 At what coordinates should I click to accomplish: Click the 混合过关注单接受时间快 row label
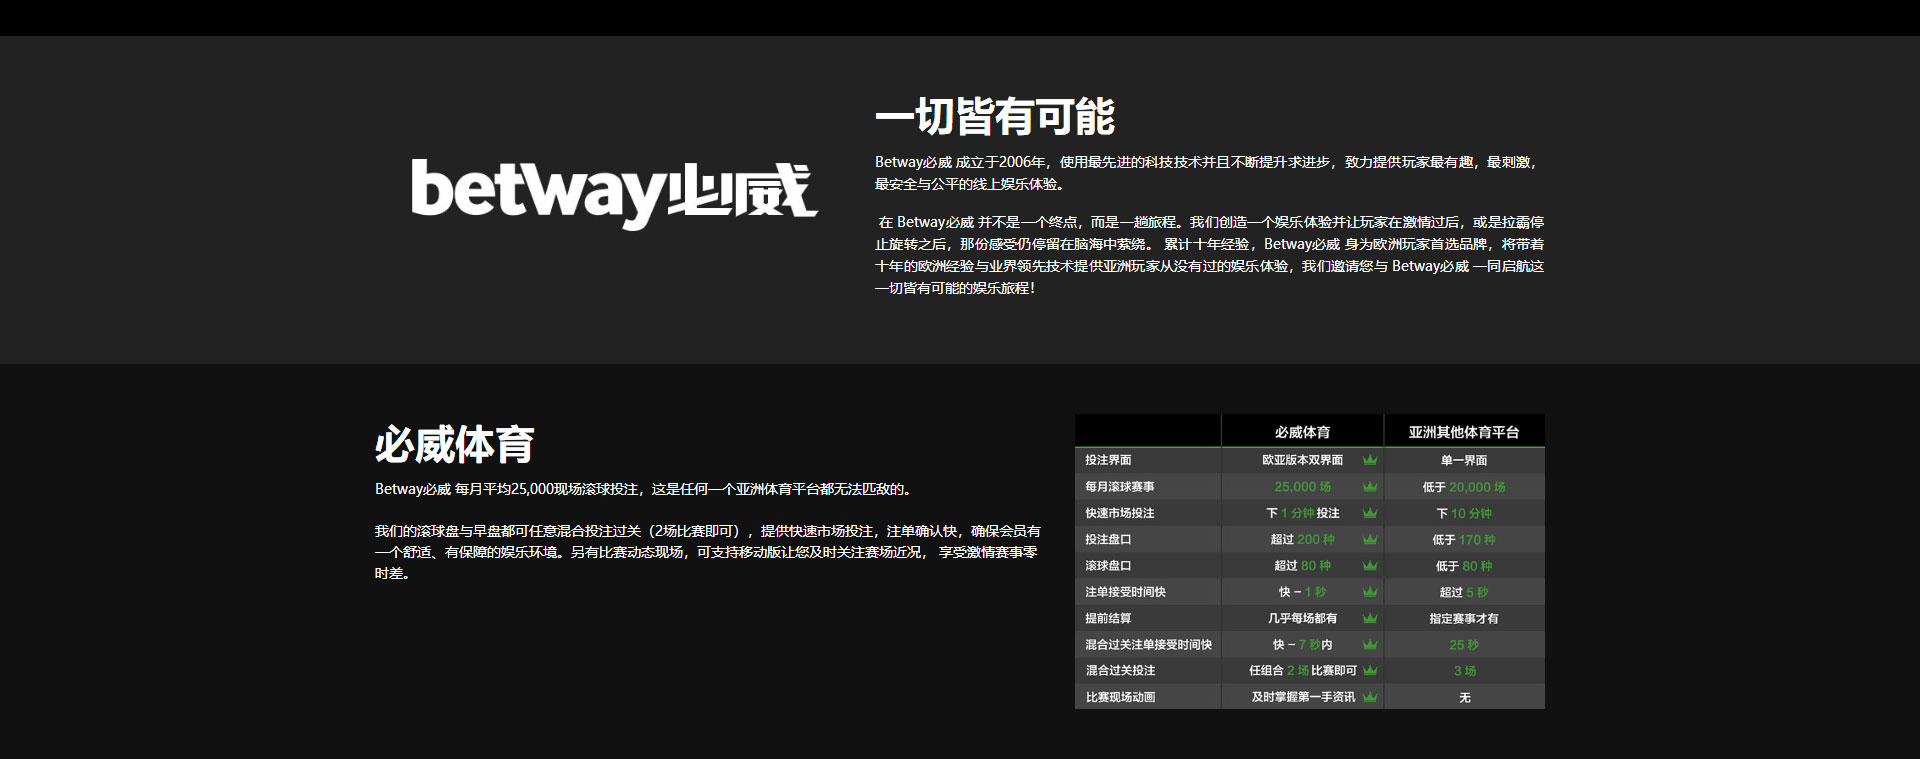click(x=1148, y=645)
